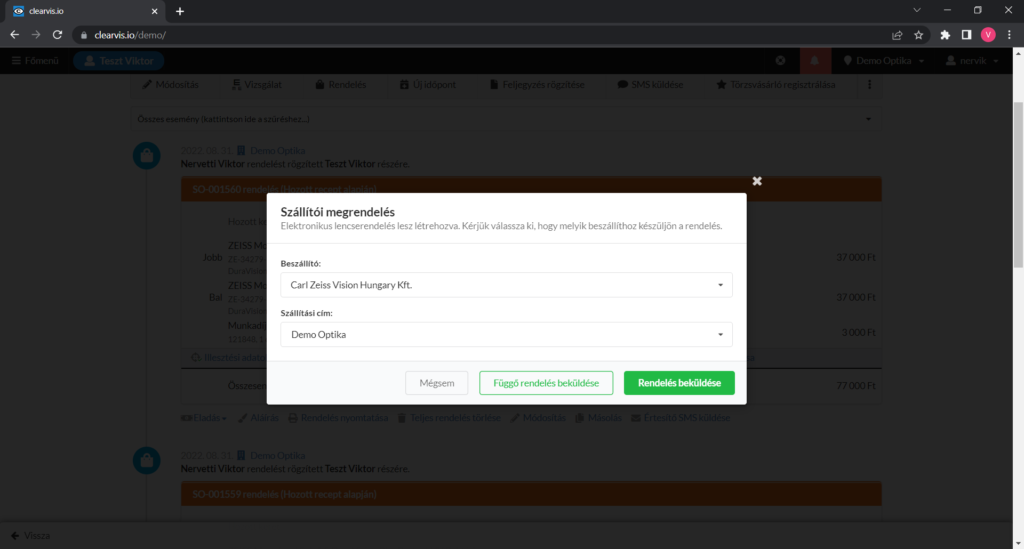Open the Beszállító supplier dropdown
1024x549 pixels.
(506, 285)
